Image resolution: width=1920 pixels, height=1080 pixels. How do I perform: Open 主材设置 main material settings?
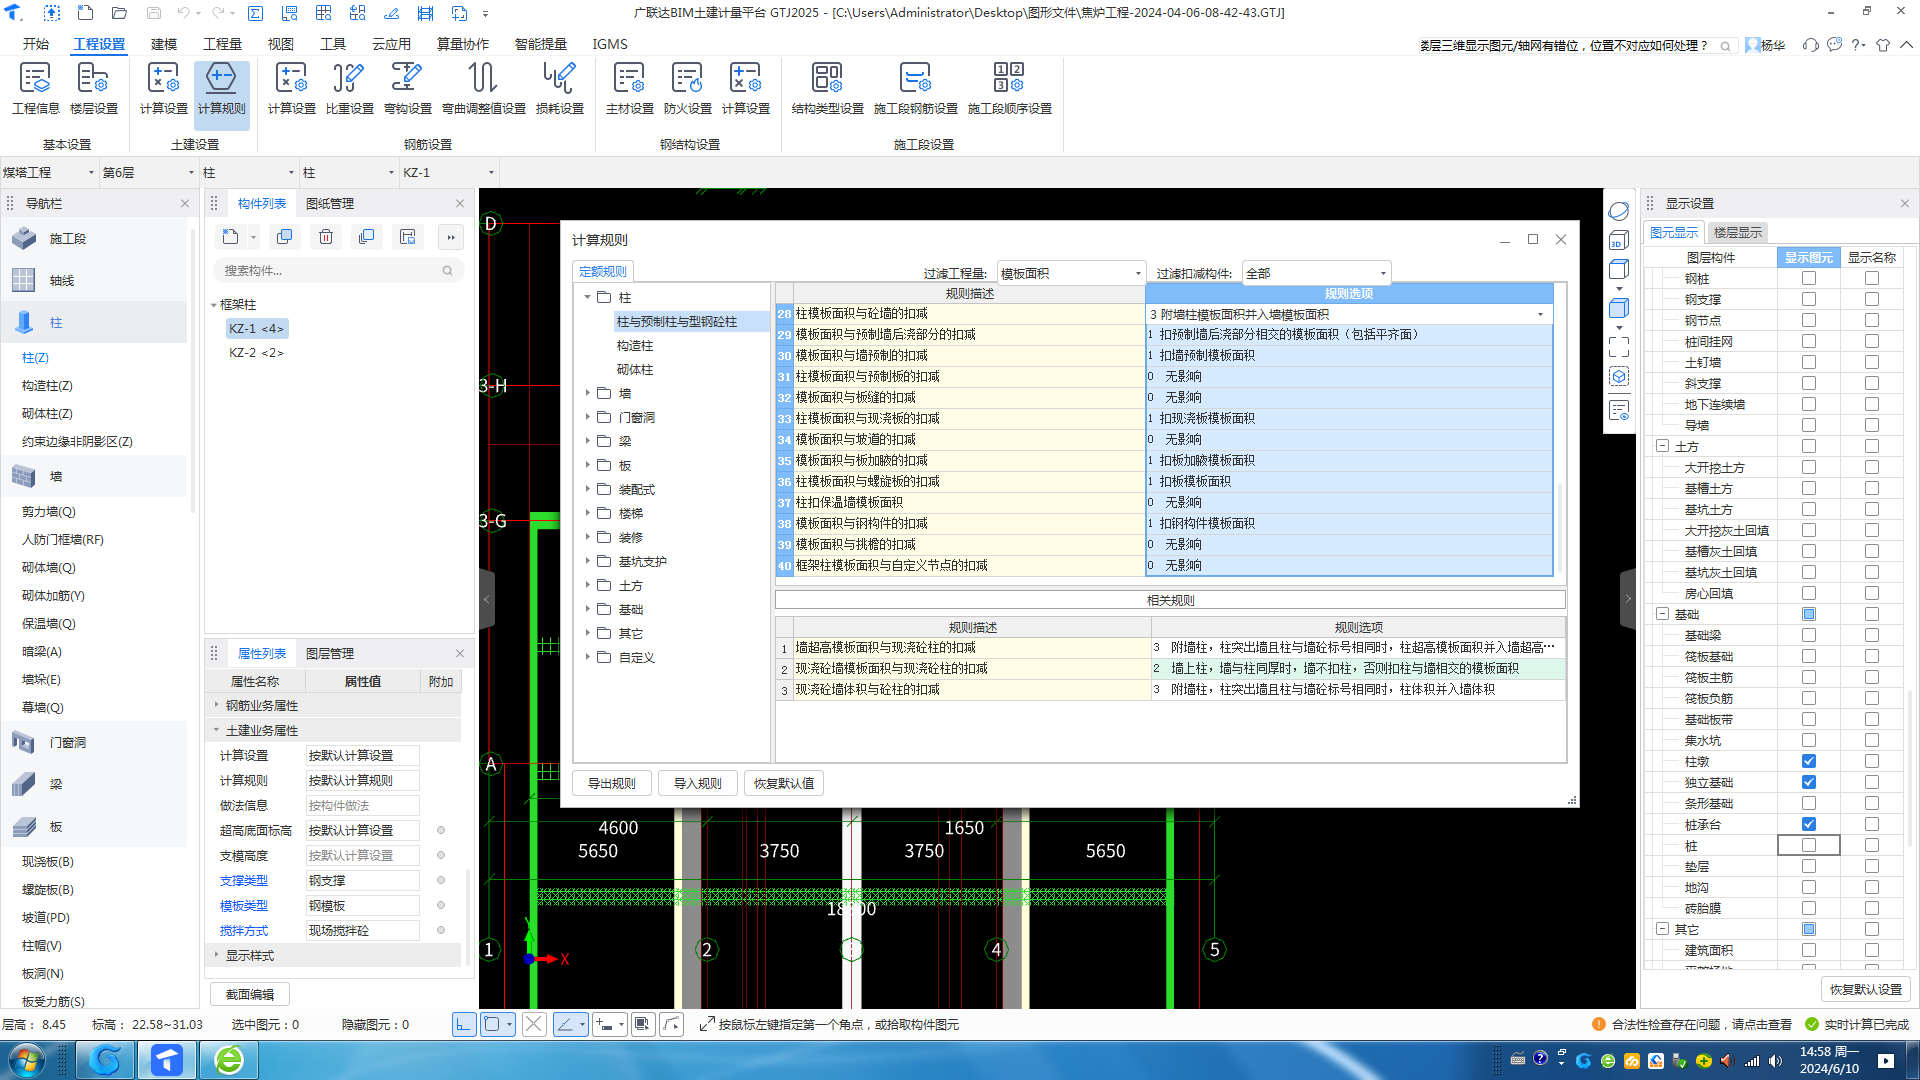pos(629,88)
